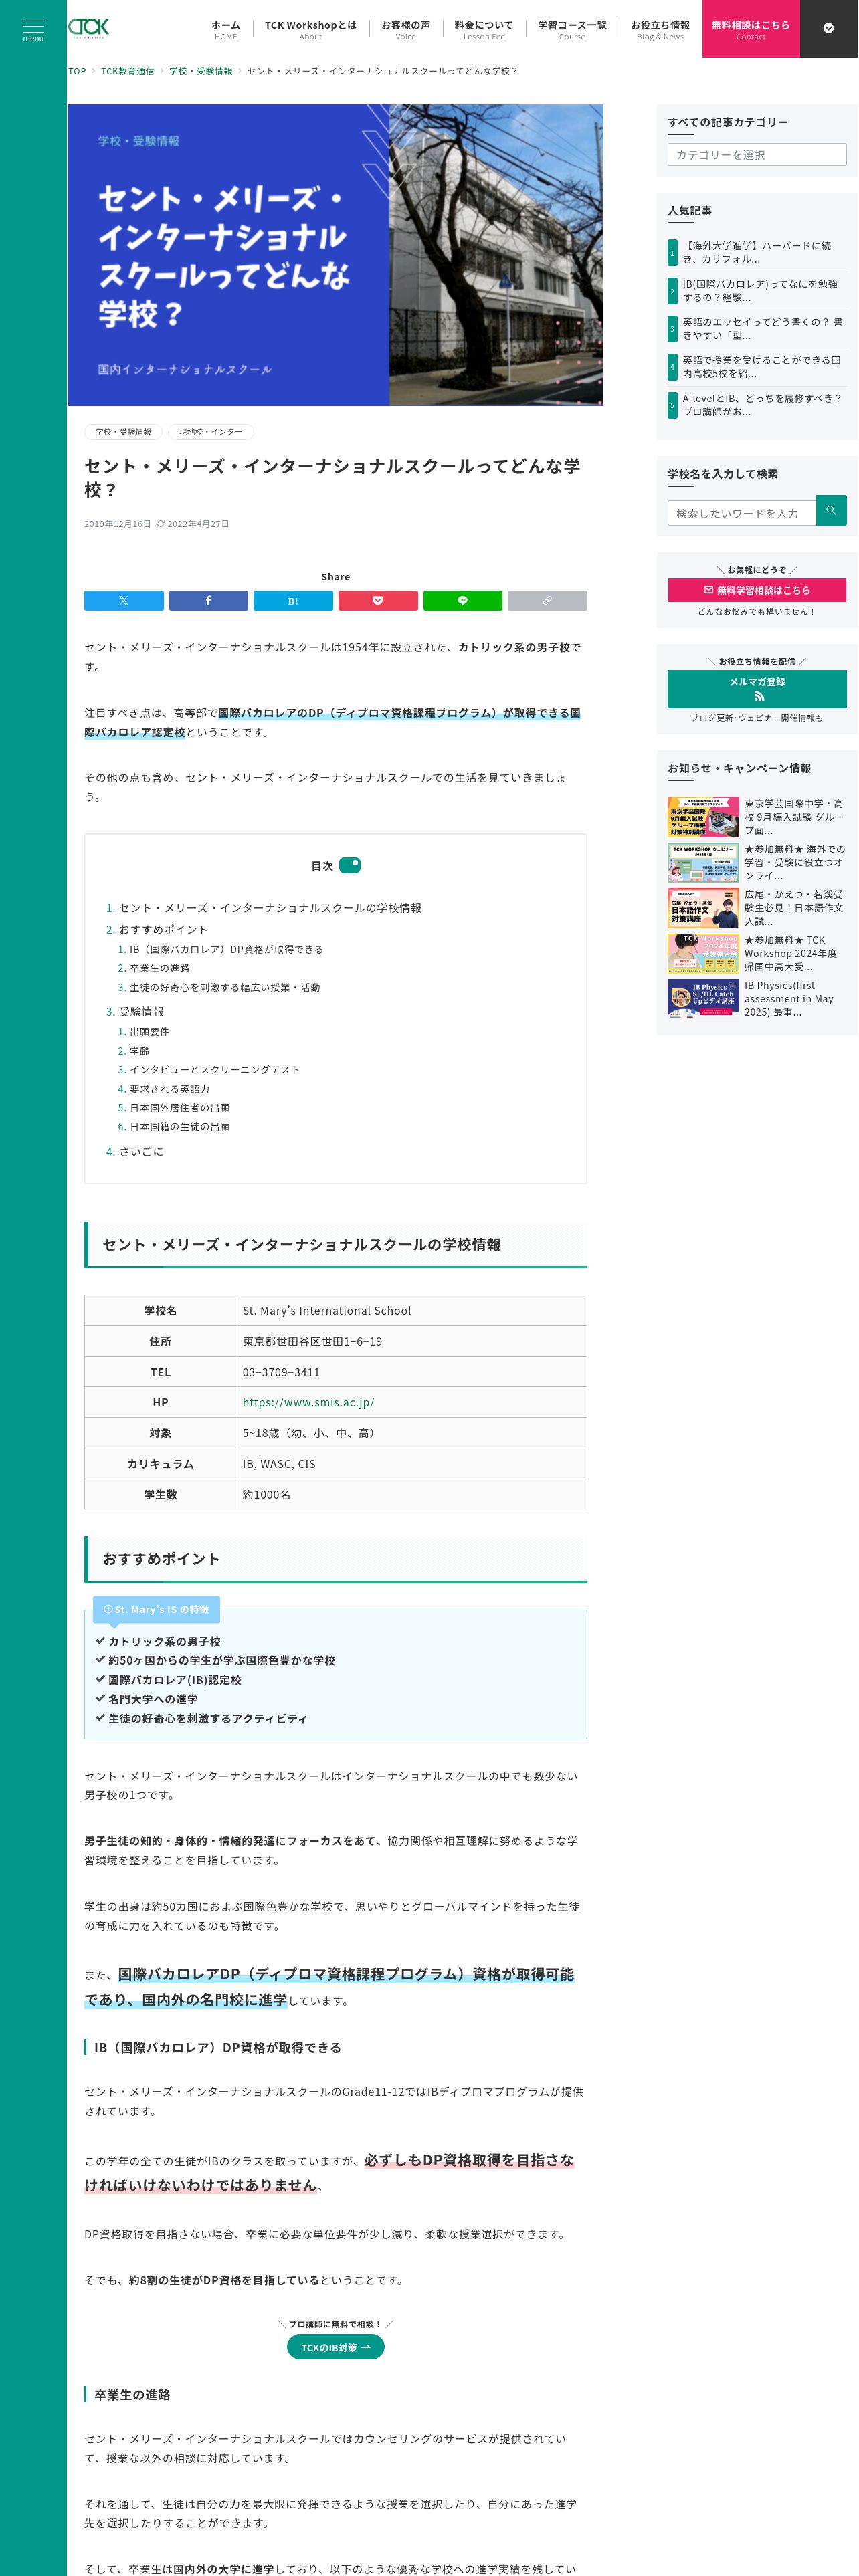Jump to TOC item さいごに
The image size is (859, 2576).
tap(141, 1152)
